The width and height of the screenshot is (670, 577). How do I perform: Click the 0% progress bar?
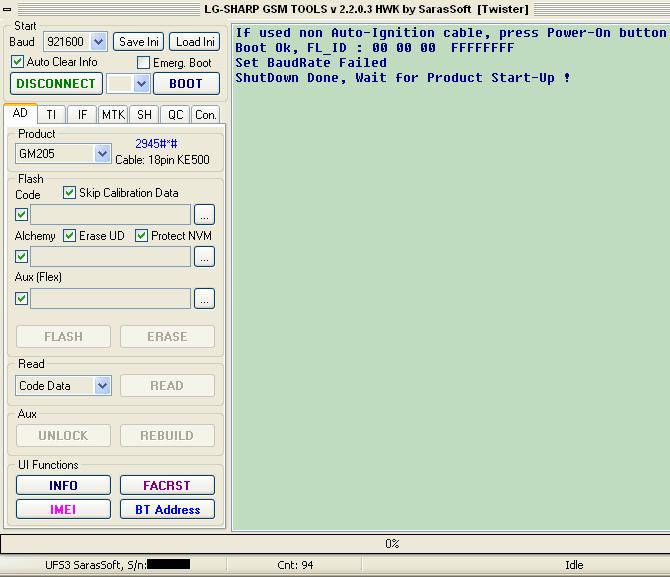(x=335, y=544)
